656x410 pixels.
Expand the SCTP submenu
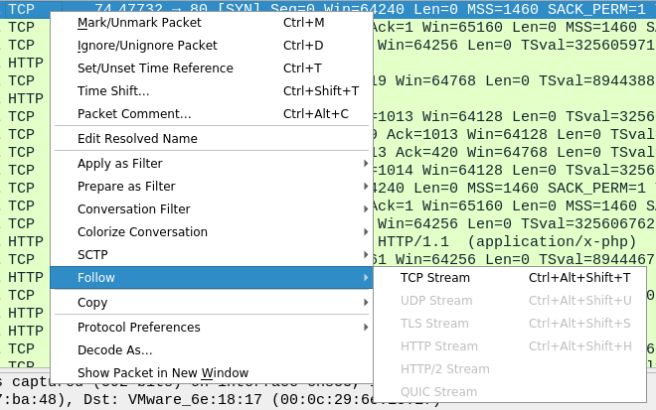coord(93,256)
